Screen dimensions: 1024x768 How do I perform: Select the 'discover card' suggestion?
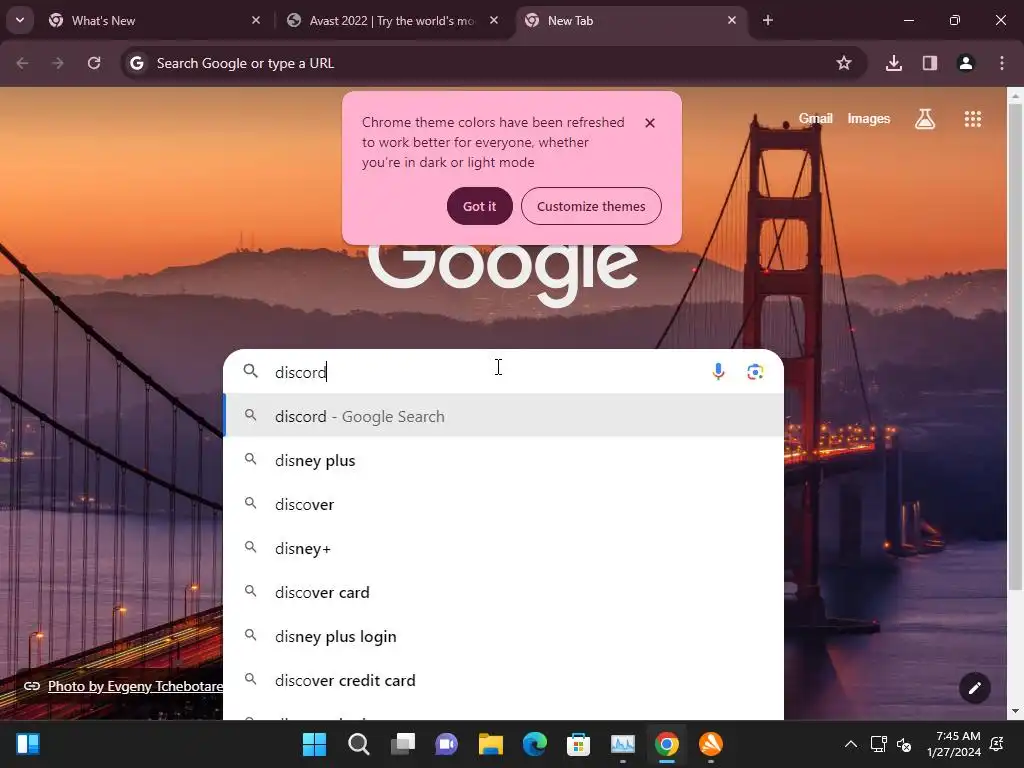click(x=504, y=592)
